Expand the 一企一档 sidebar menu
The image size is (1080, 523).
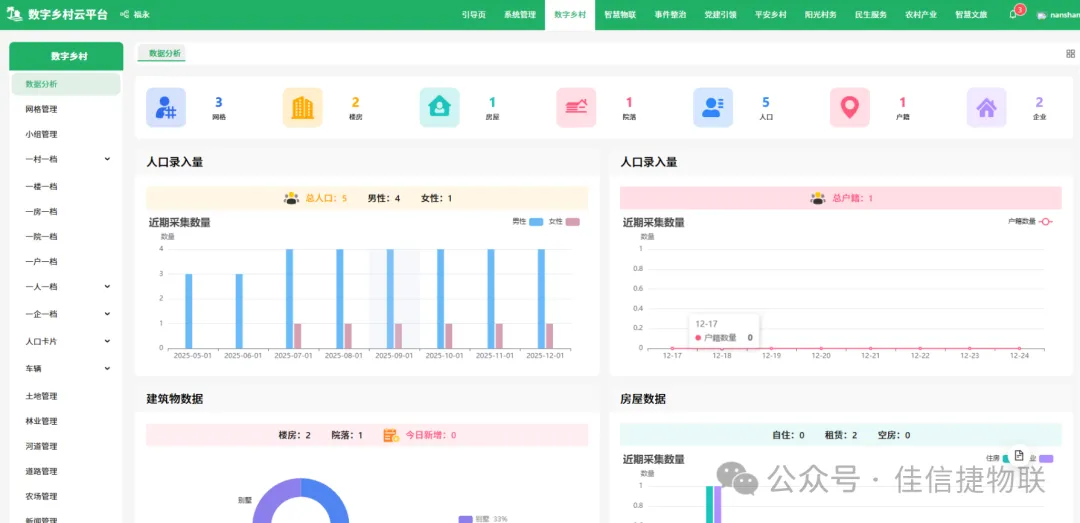click(x=66, y=314)
